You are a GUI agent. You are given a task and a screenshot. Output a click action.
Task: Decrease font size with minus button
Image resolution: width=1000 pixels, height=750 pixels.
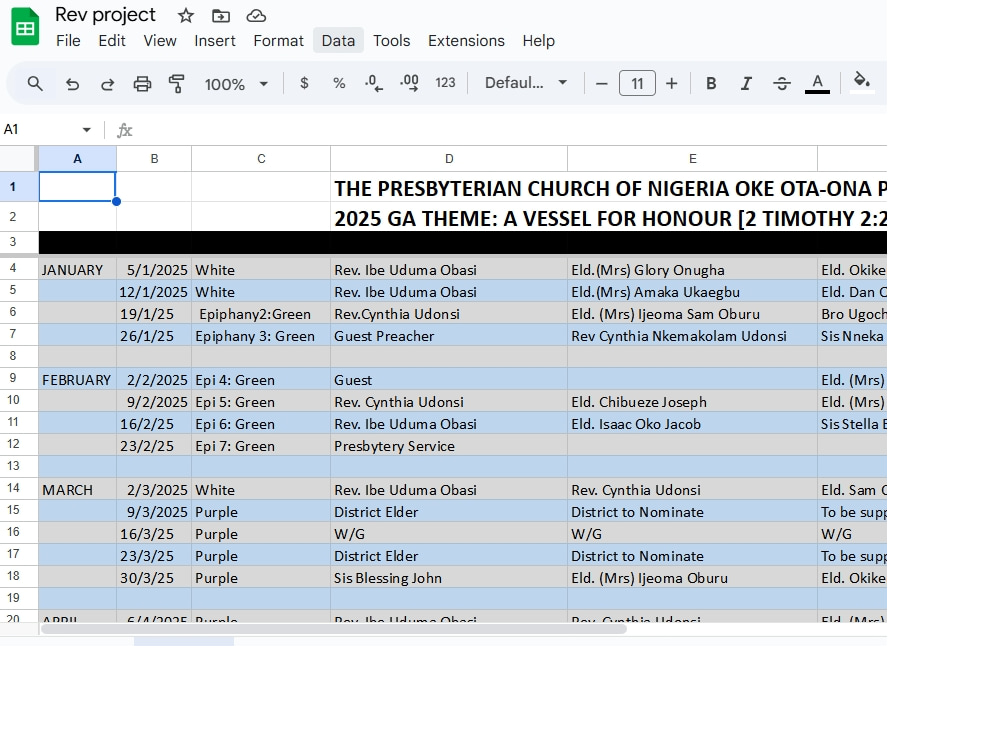[x=601, y=84]
